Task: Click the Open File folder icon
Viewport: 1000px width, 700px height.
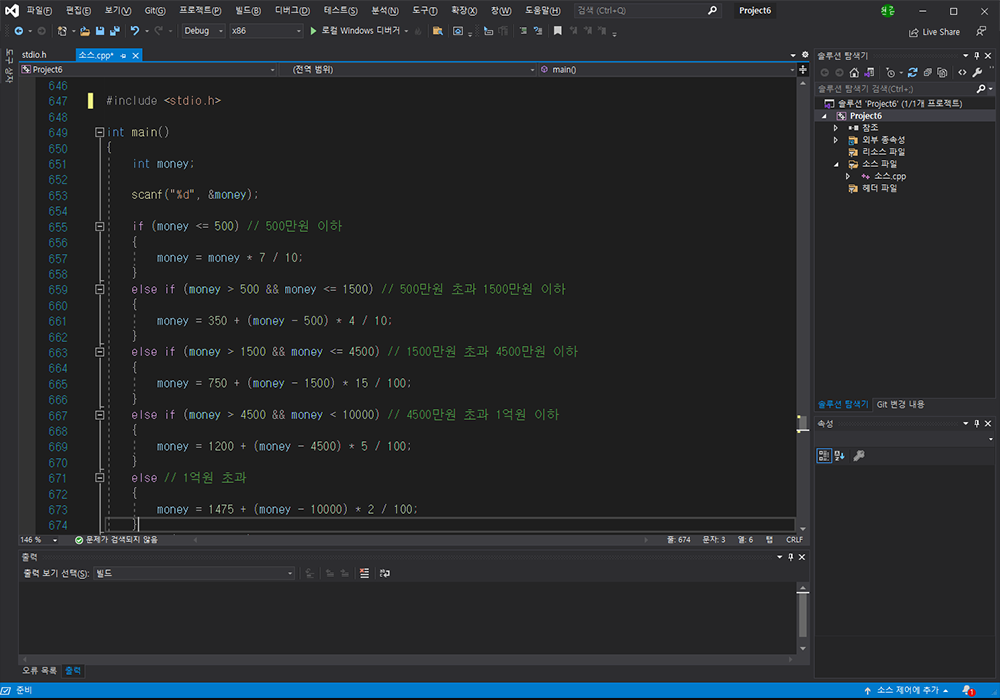Action: click(x=85, y=31)
